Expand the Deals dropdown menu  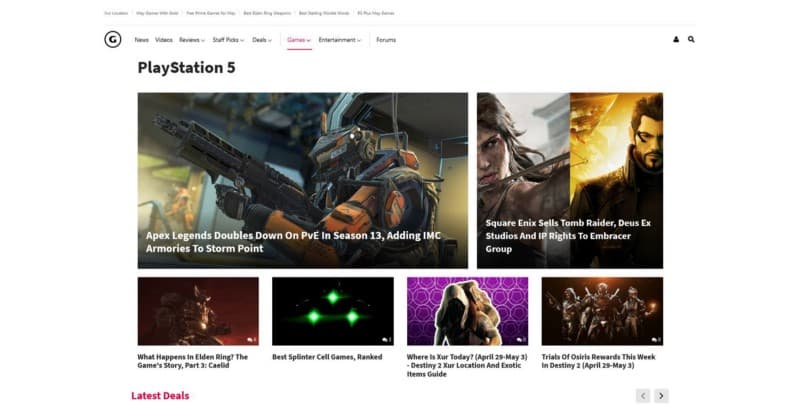tap(262, 40)
